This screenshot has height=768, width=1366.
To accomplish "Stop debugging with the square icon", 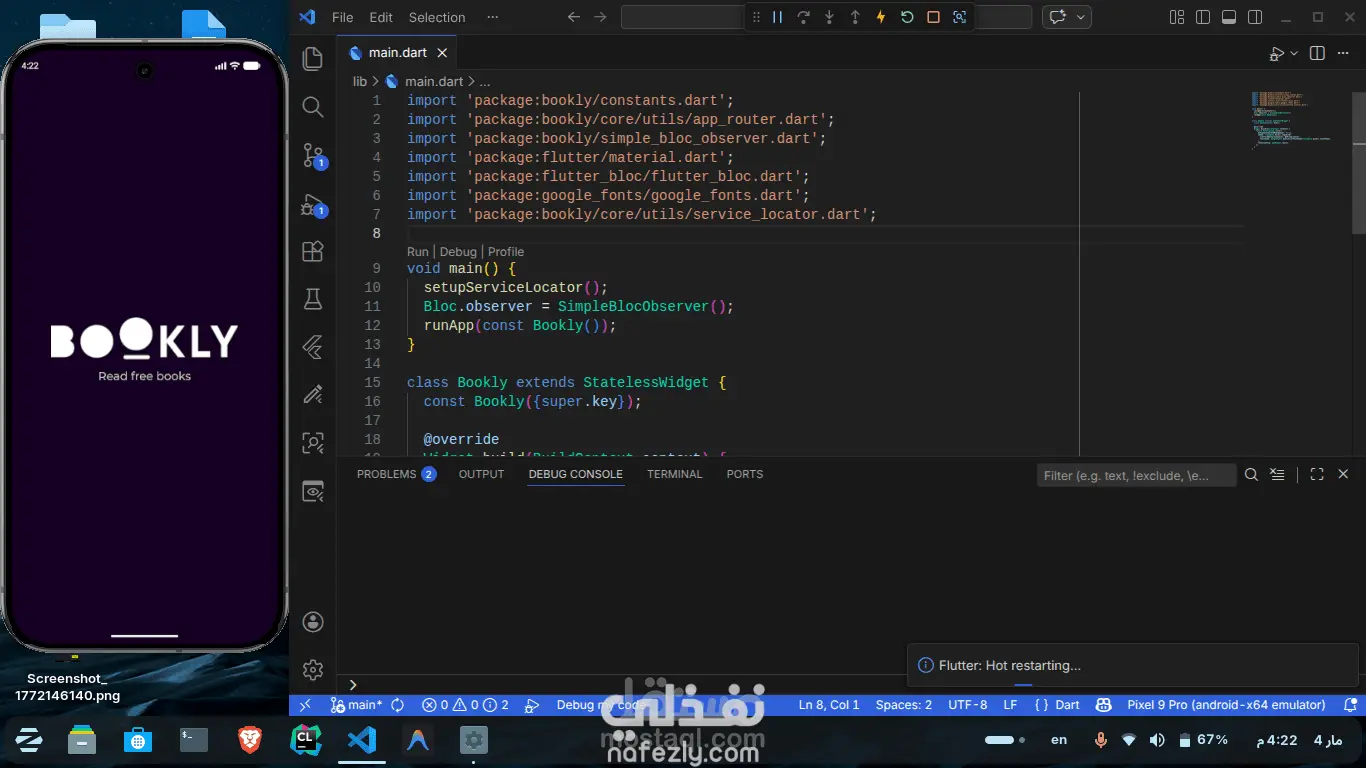I will pos(933,17).
